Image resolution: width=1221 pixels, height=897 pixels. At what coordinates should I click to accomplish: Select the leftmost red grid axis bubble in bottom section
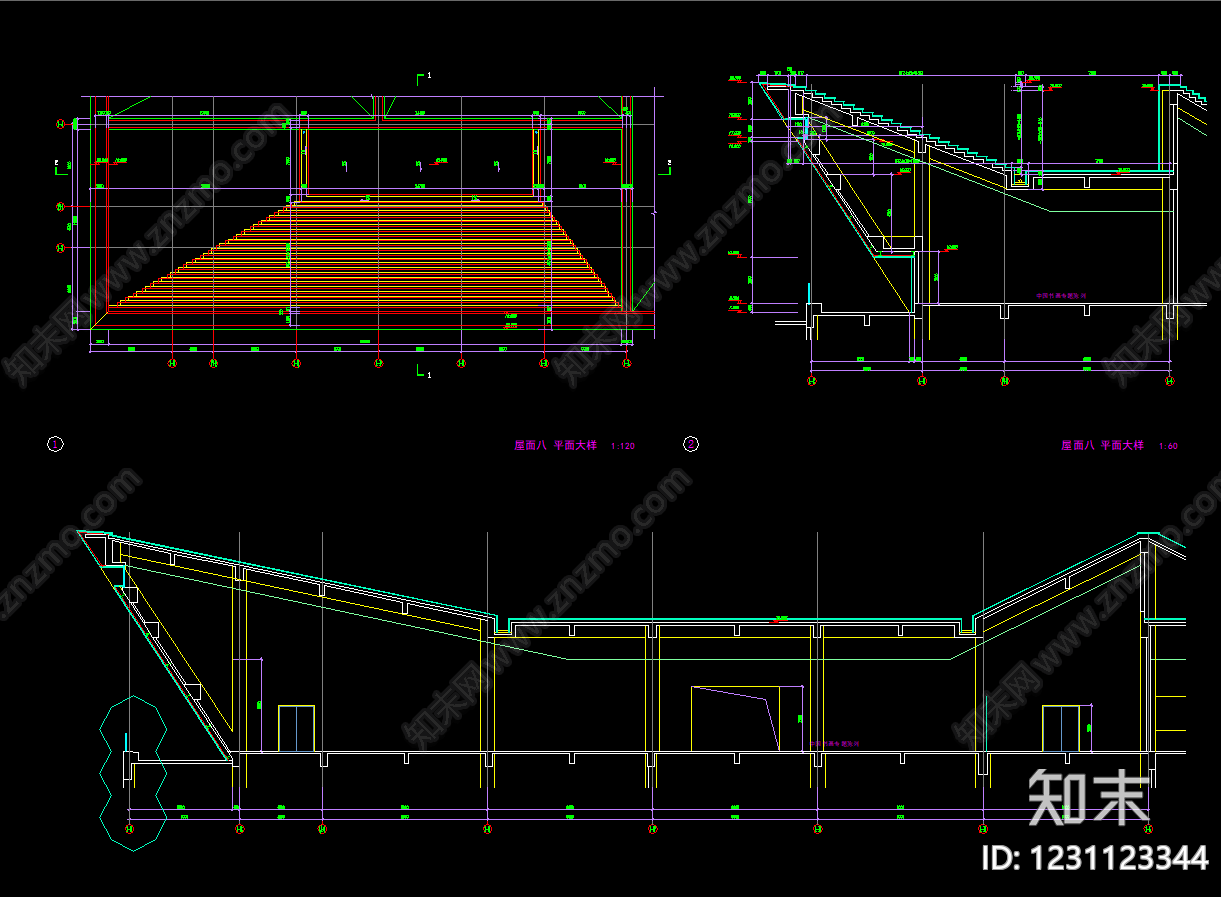[x=129, y=828]
